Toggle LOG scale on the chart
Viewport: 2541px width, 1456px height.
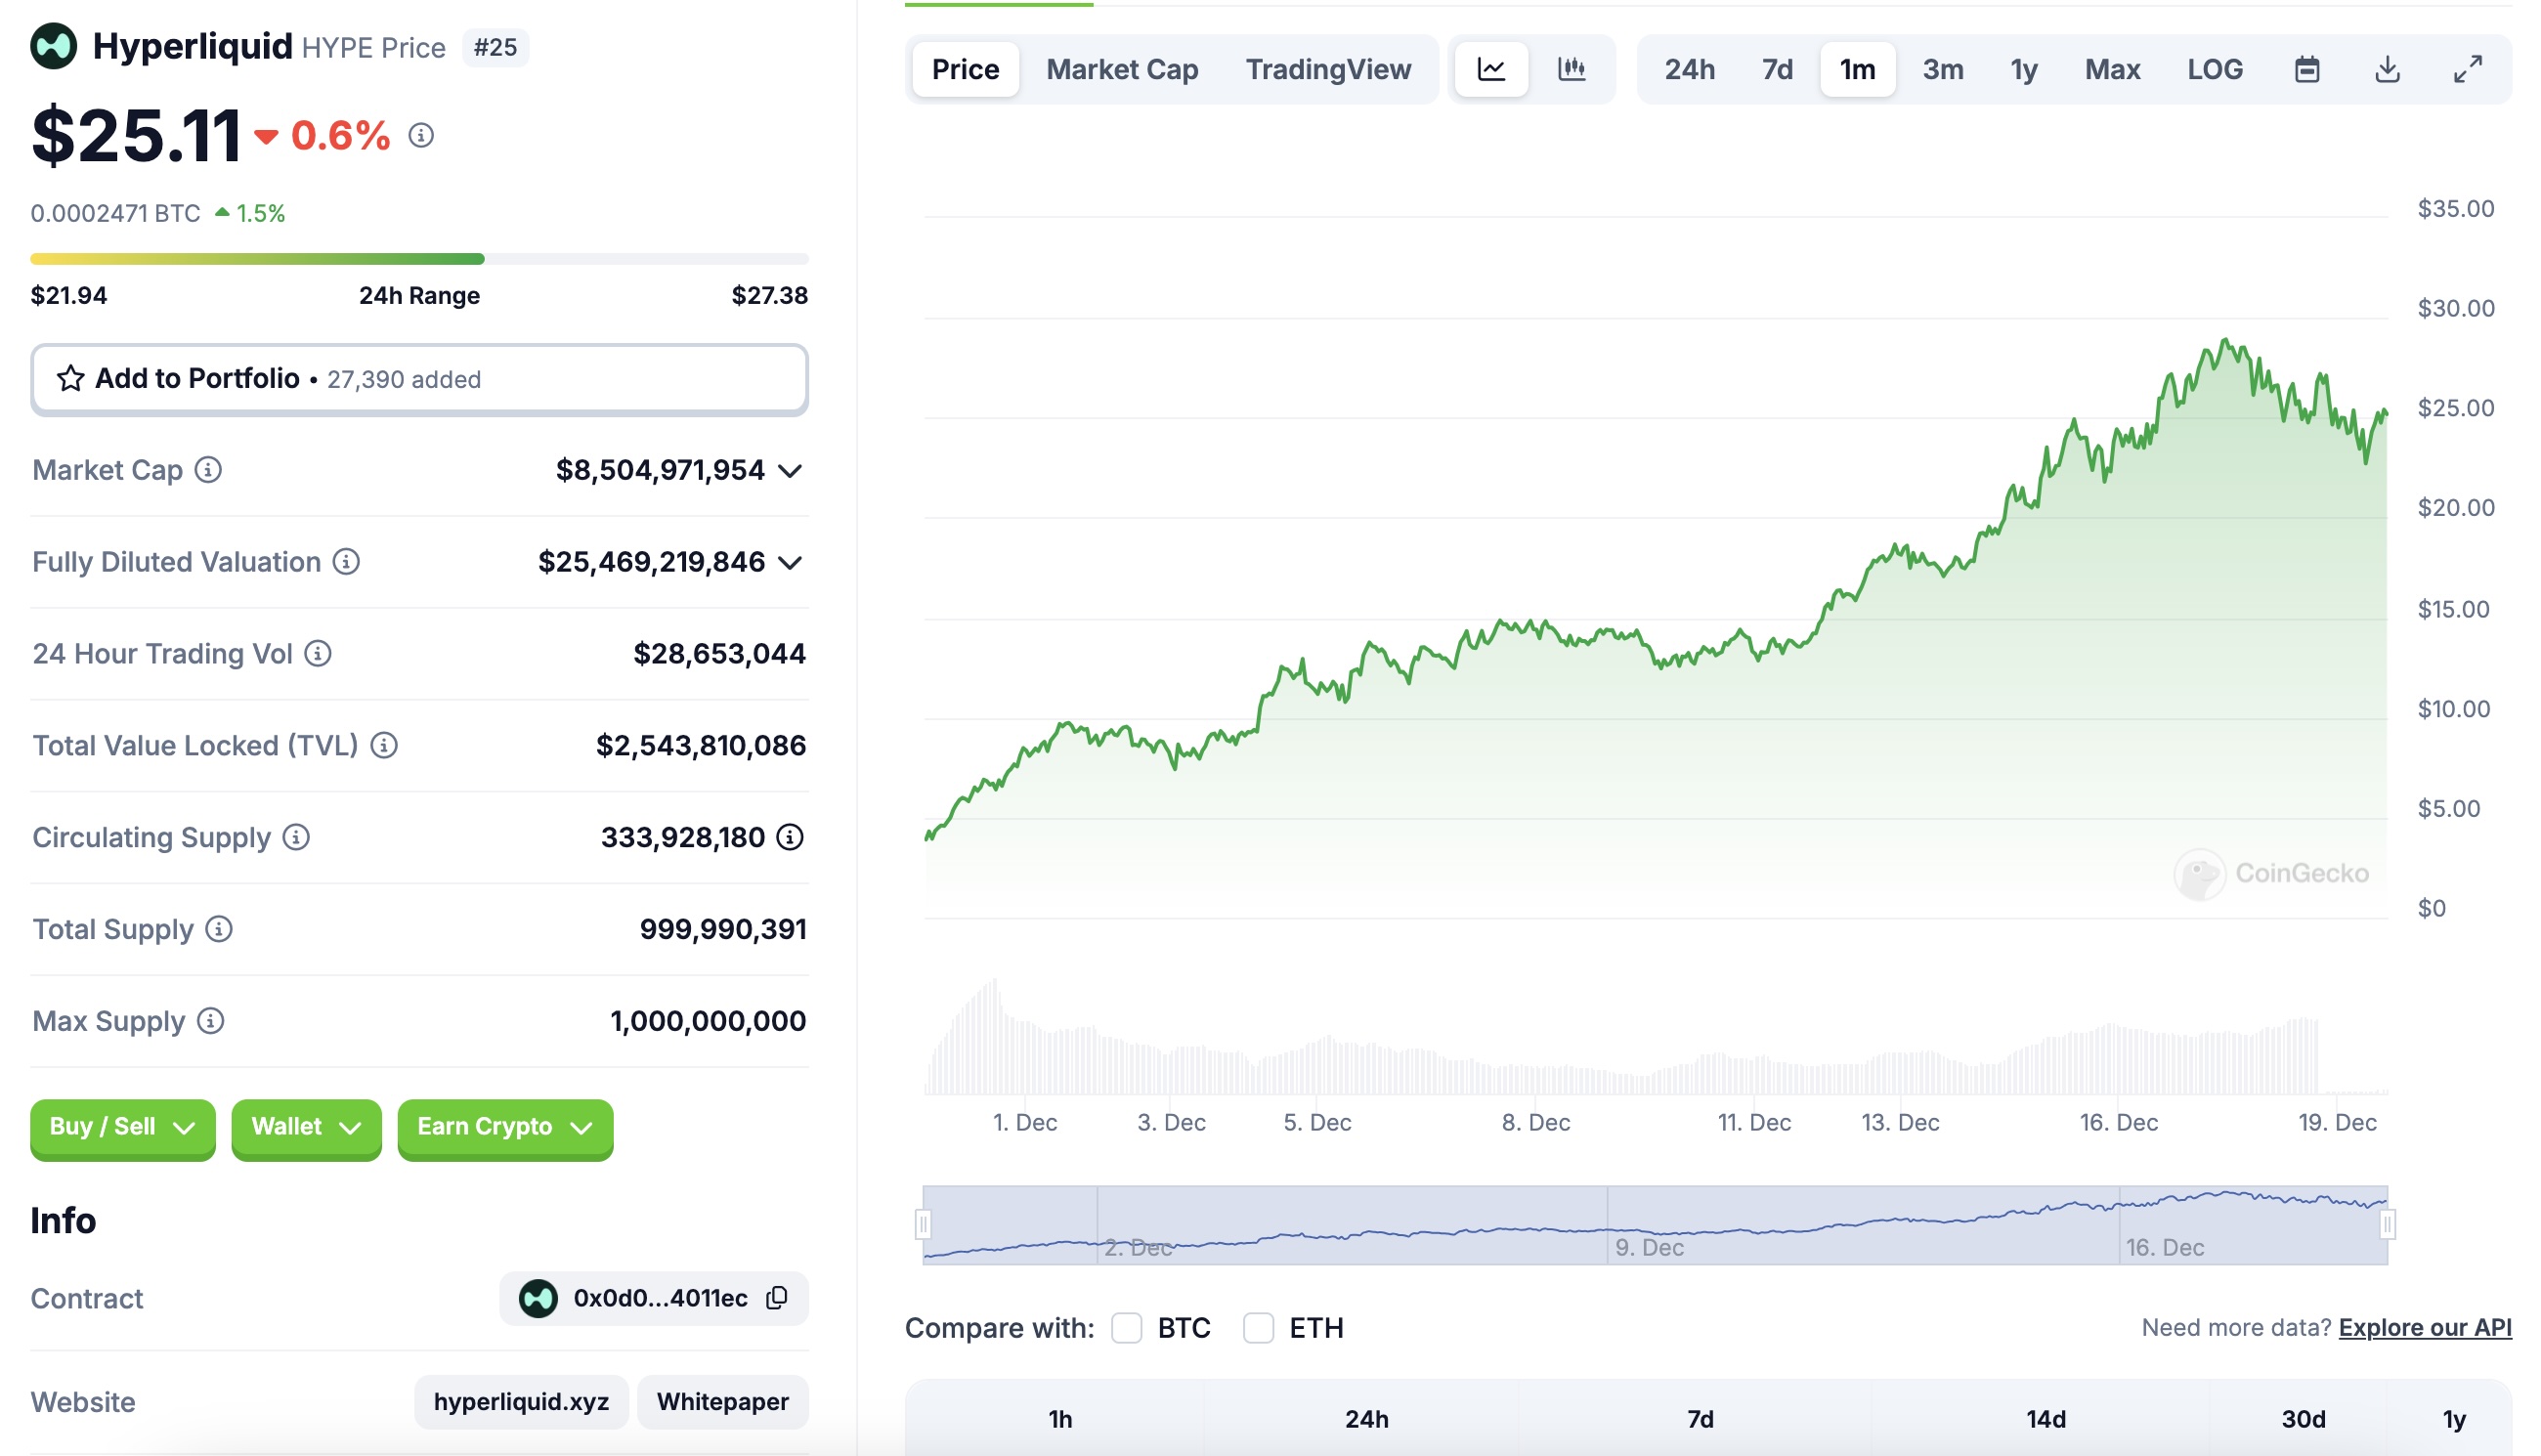pyautogui.click(x=2215, y=69)
